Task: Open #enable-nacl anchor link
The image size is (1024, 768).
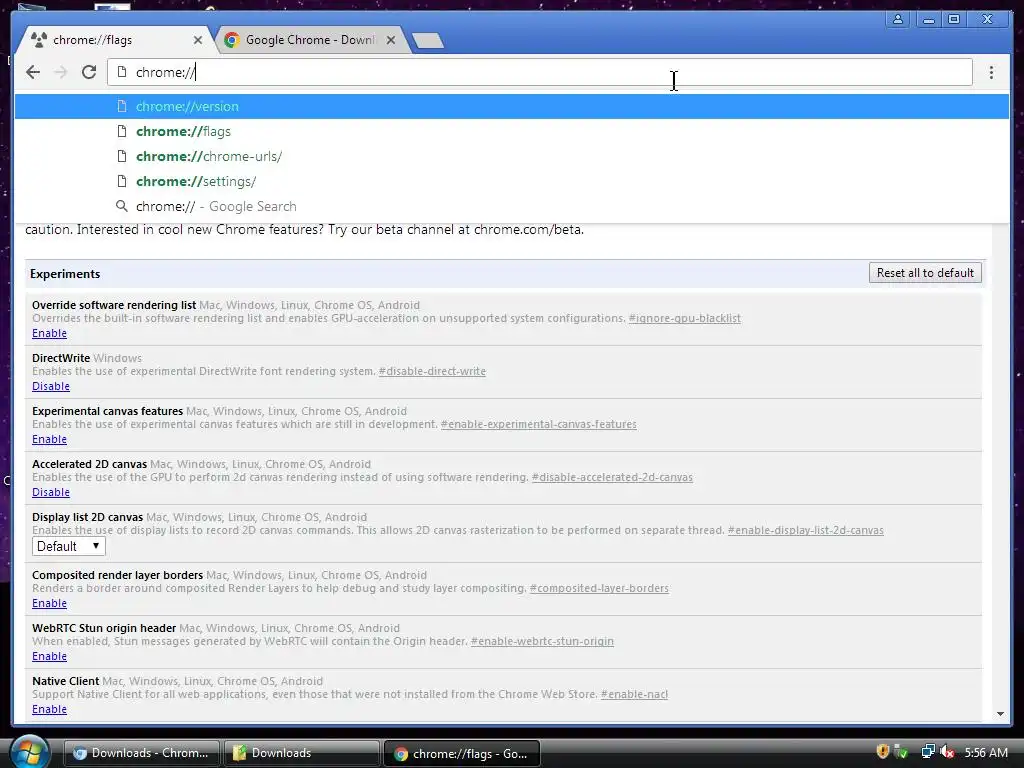Action: [634, 694]
